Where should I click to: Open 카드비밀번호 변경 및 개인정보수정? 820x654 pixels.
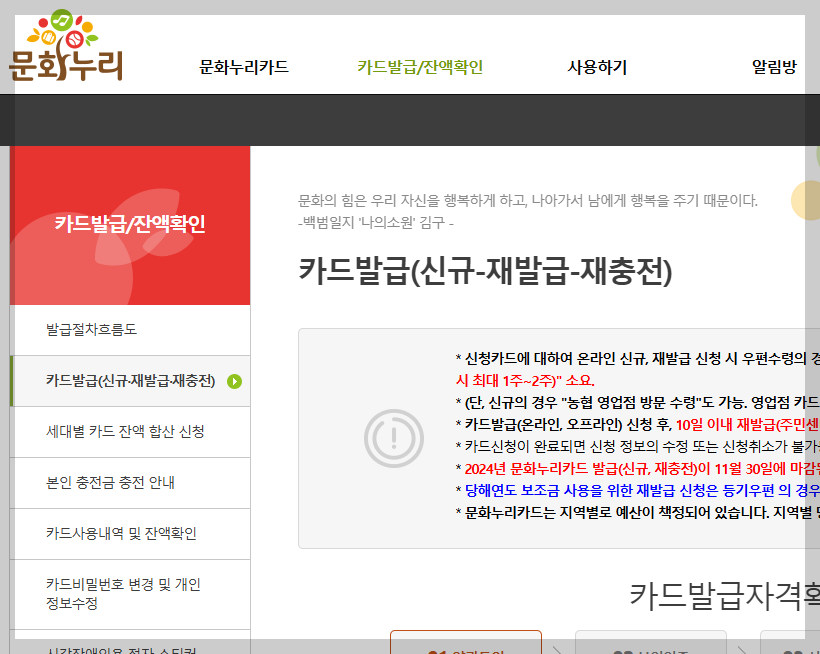point(130,594)
